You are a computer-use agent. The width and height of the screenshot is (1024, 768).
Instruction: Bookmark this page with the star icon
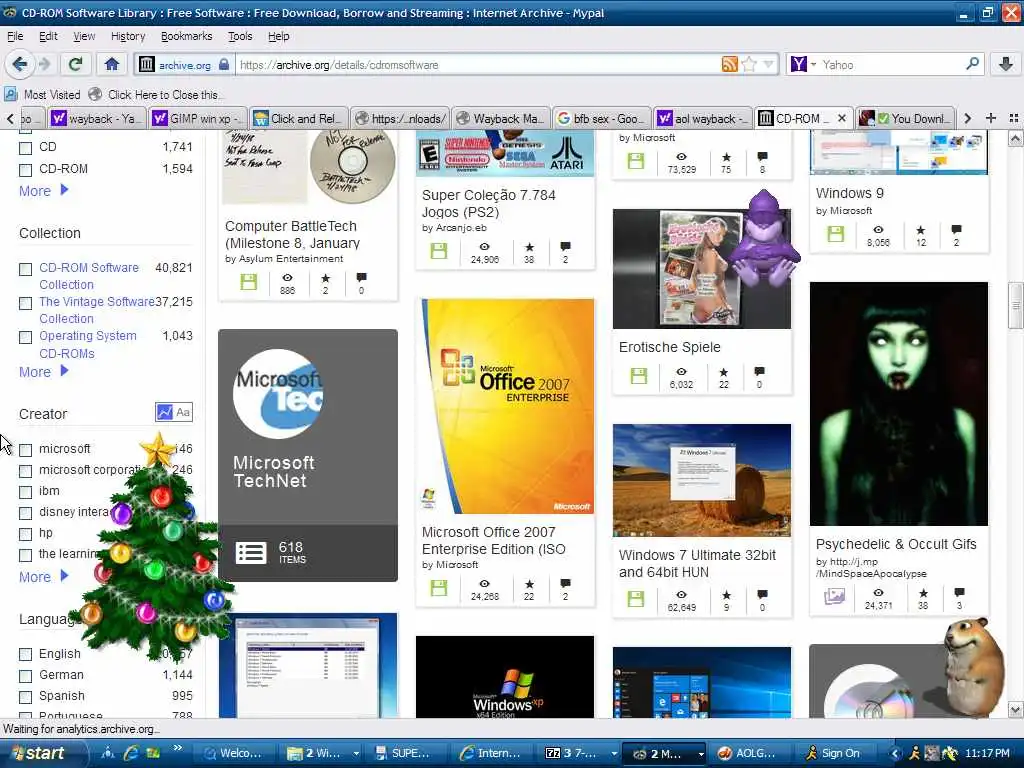pos(749,64)
